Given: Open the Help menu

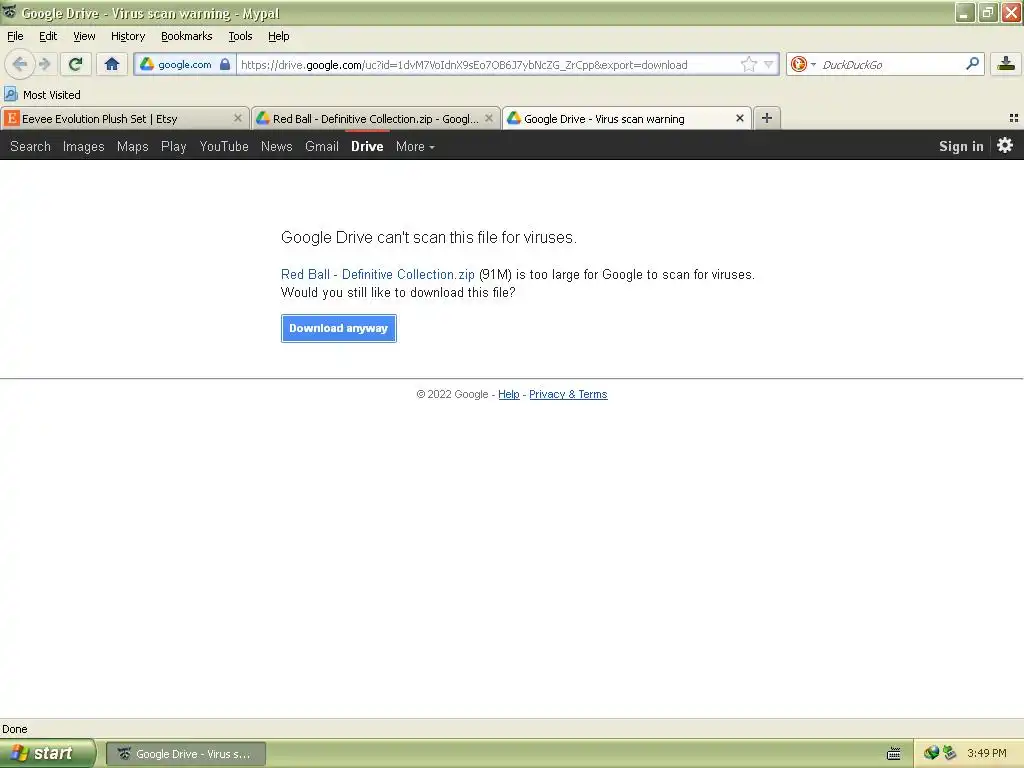Looking at the screenshot, I should (x=279, y=36).
